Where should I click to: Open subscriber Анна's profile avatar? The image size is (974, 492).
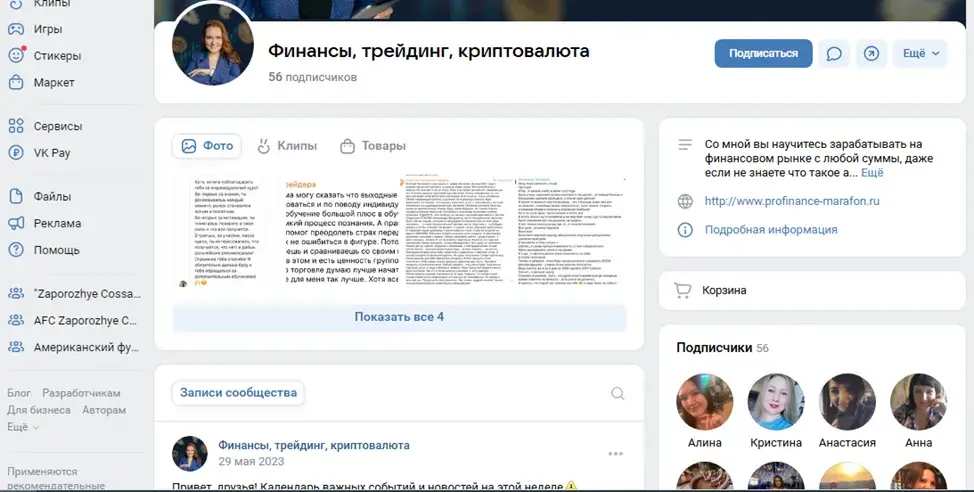coord(919,402)
